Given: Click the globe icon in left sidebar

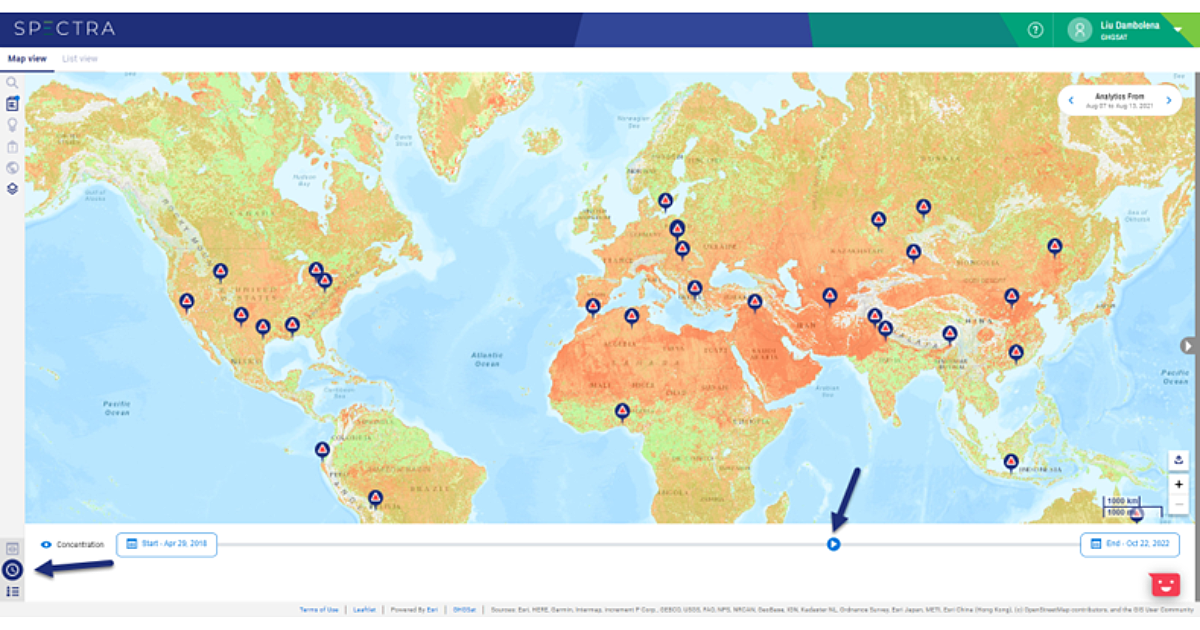Looking at the screenshot, I should coord(12,167).
